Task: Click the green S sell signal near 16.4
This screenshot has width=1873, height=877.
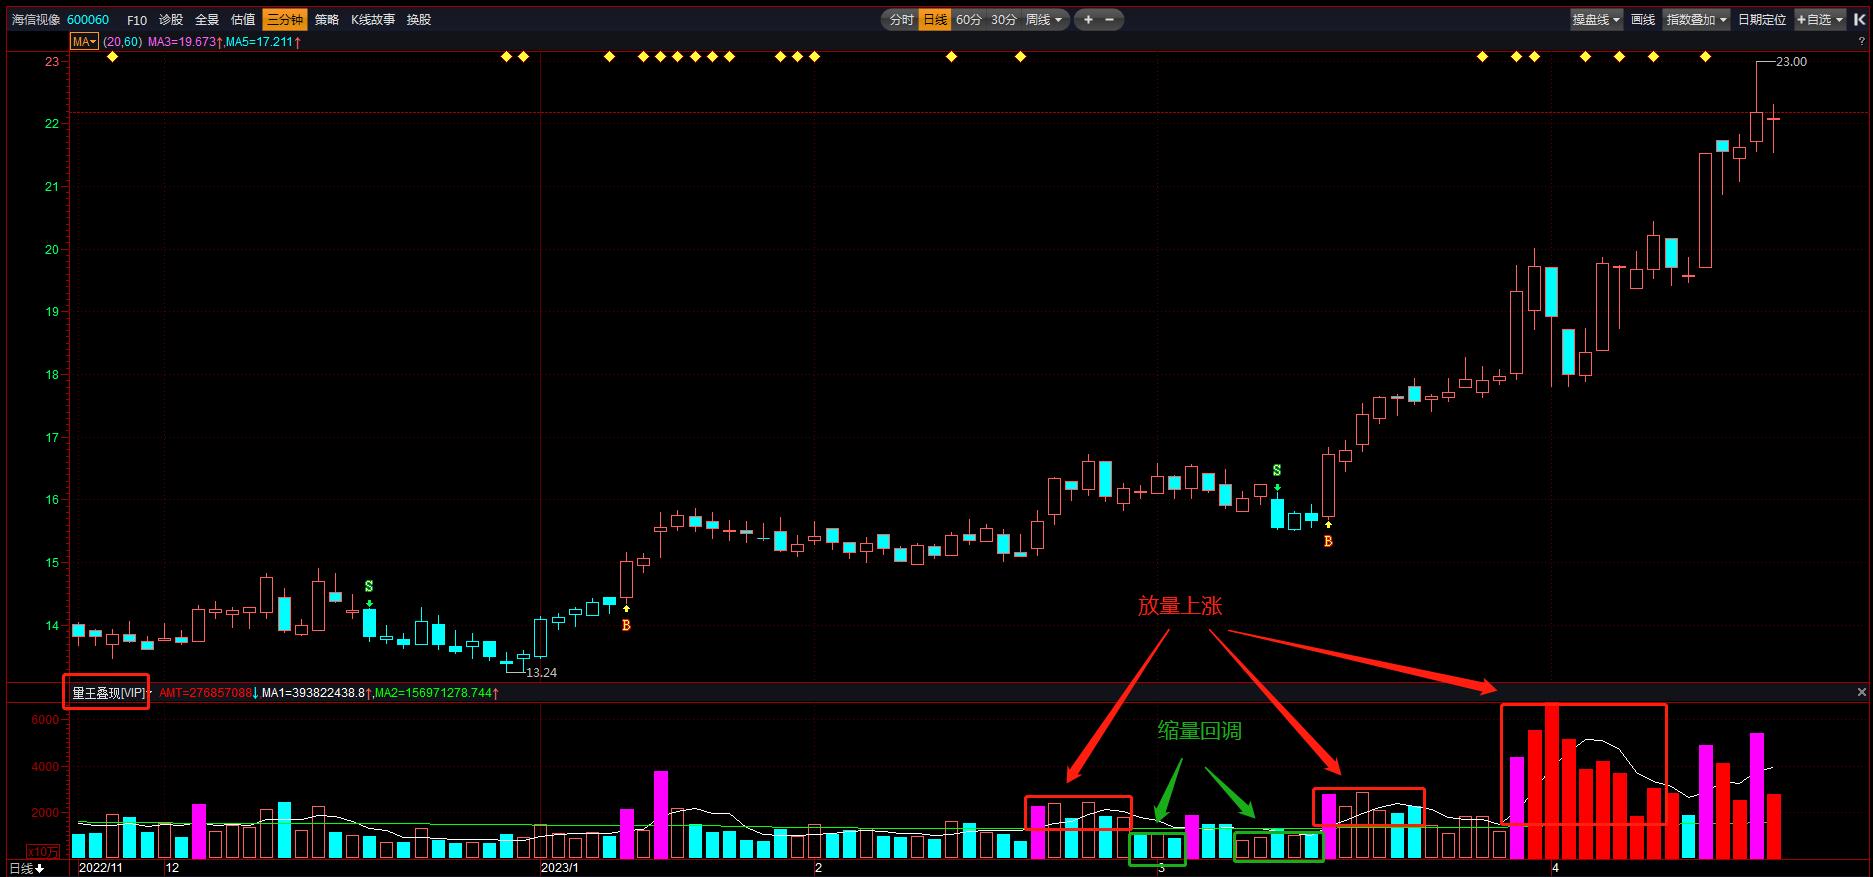Action: click(1277, 470)
